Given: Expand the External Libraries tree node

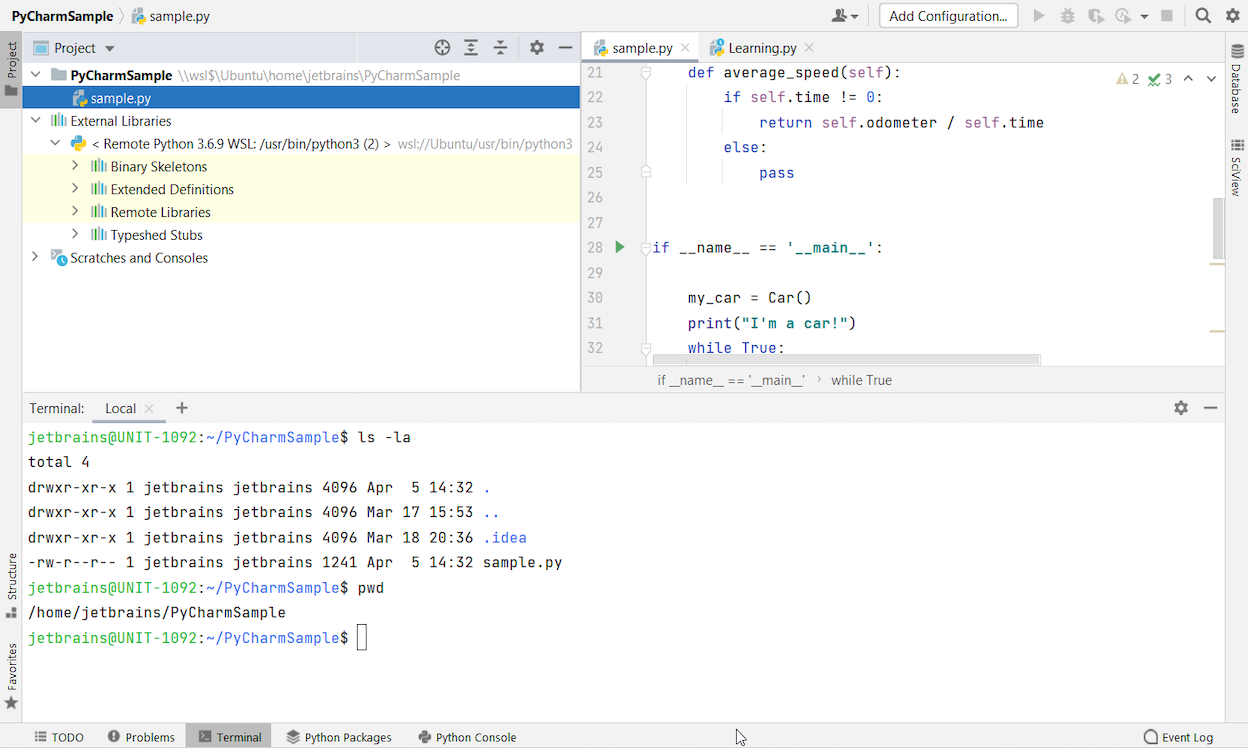Looking at the screenshot, I should click(35, 119).
